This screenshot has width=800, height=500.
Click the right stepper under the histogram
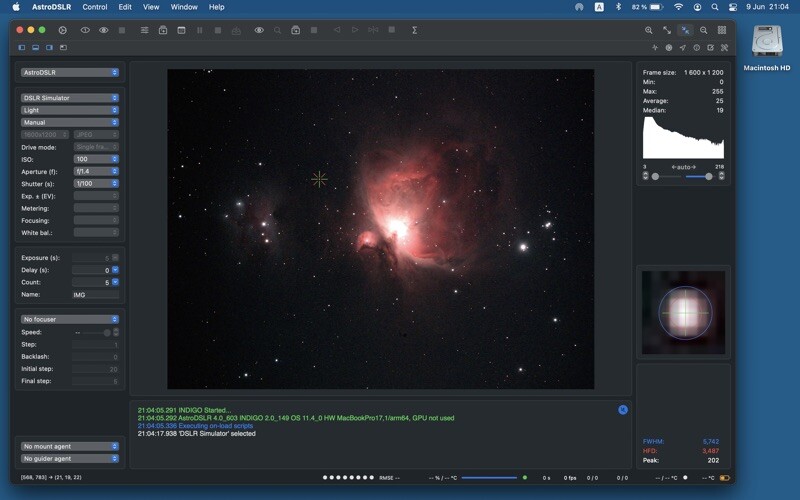tap(721, 176)
